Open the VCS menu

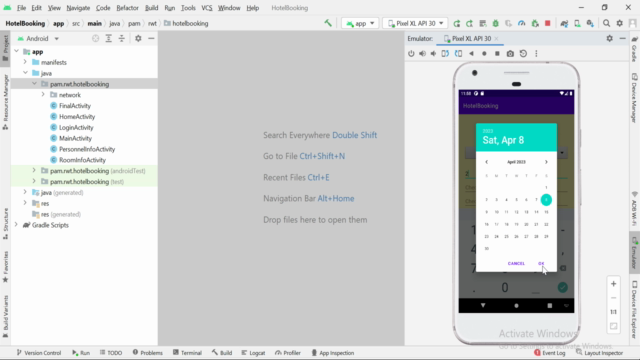[x=207, y=8]
